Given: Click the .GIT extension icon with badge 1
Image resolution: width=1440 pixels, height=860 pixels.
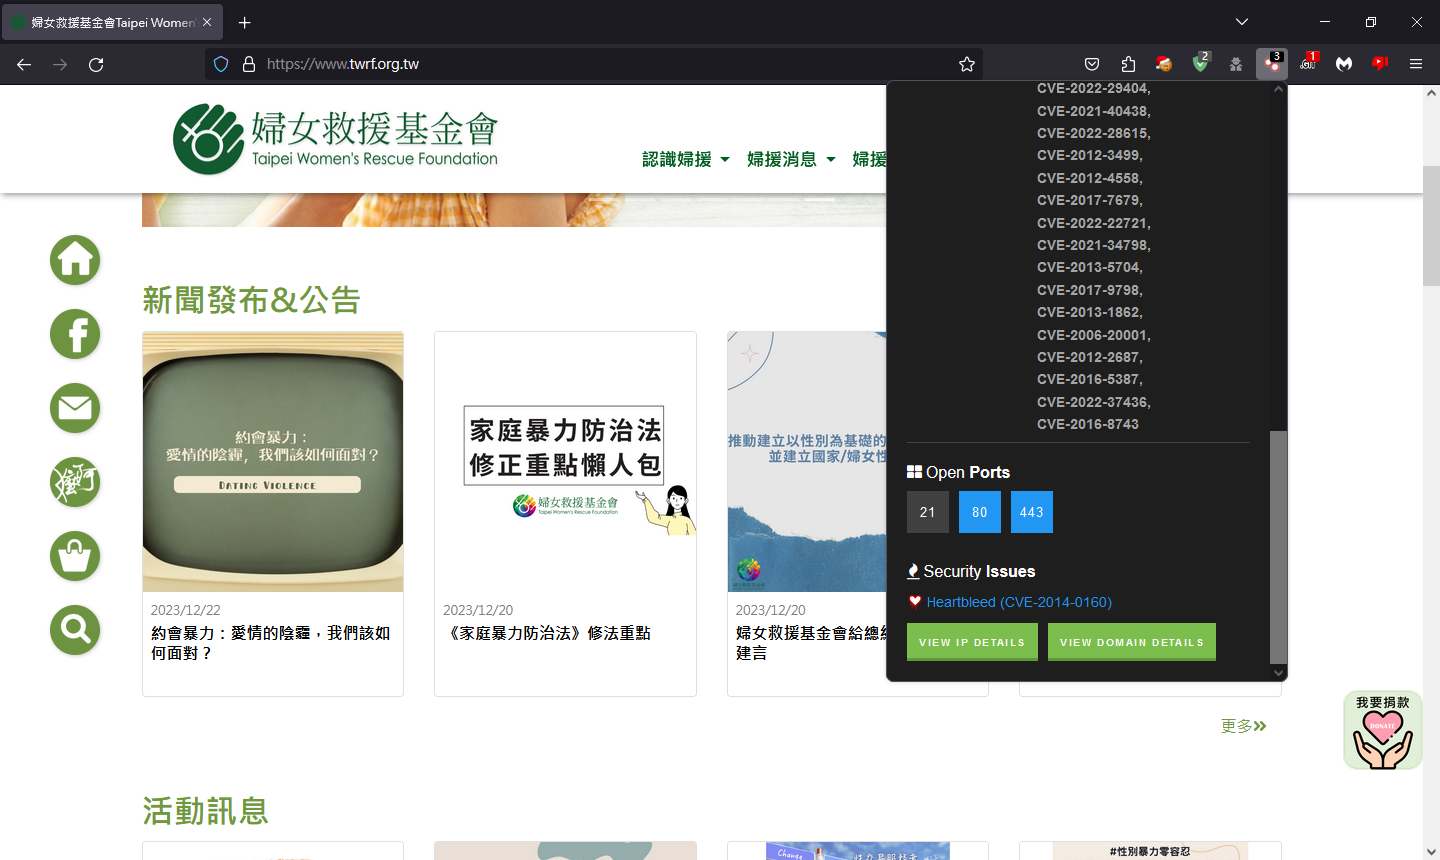Looking at the screenshot, I should tap(1308, 63).
